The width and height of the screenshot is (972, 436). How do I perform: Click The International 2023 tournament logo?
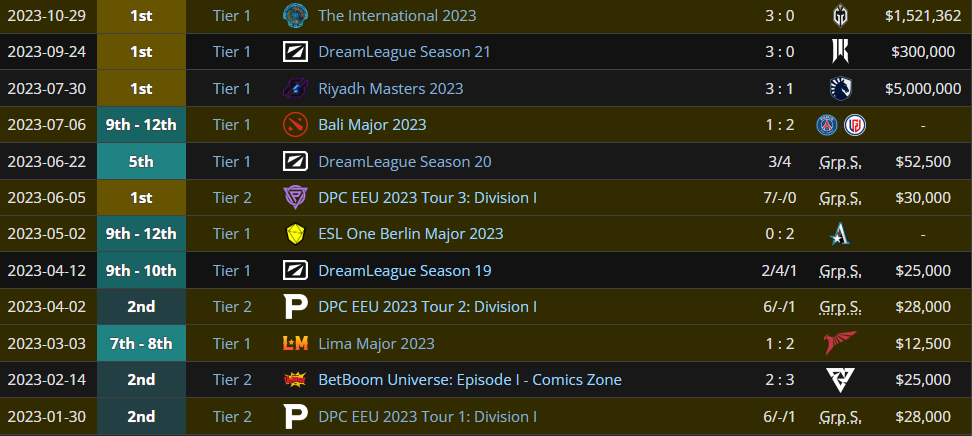point(296,15)
